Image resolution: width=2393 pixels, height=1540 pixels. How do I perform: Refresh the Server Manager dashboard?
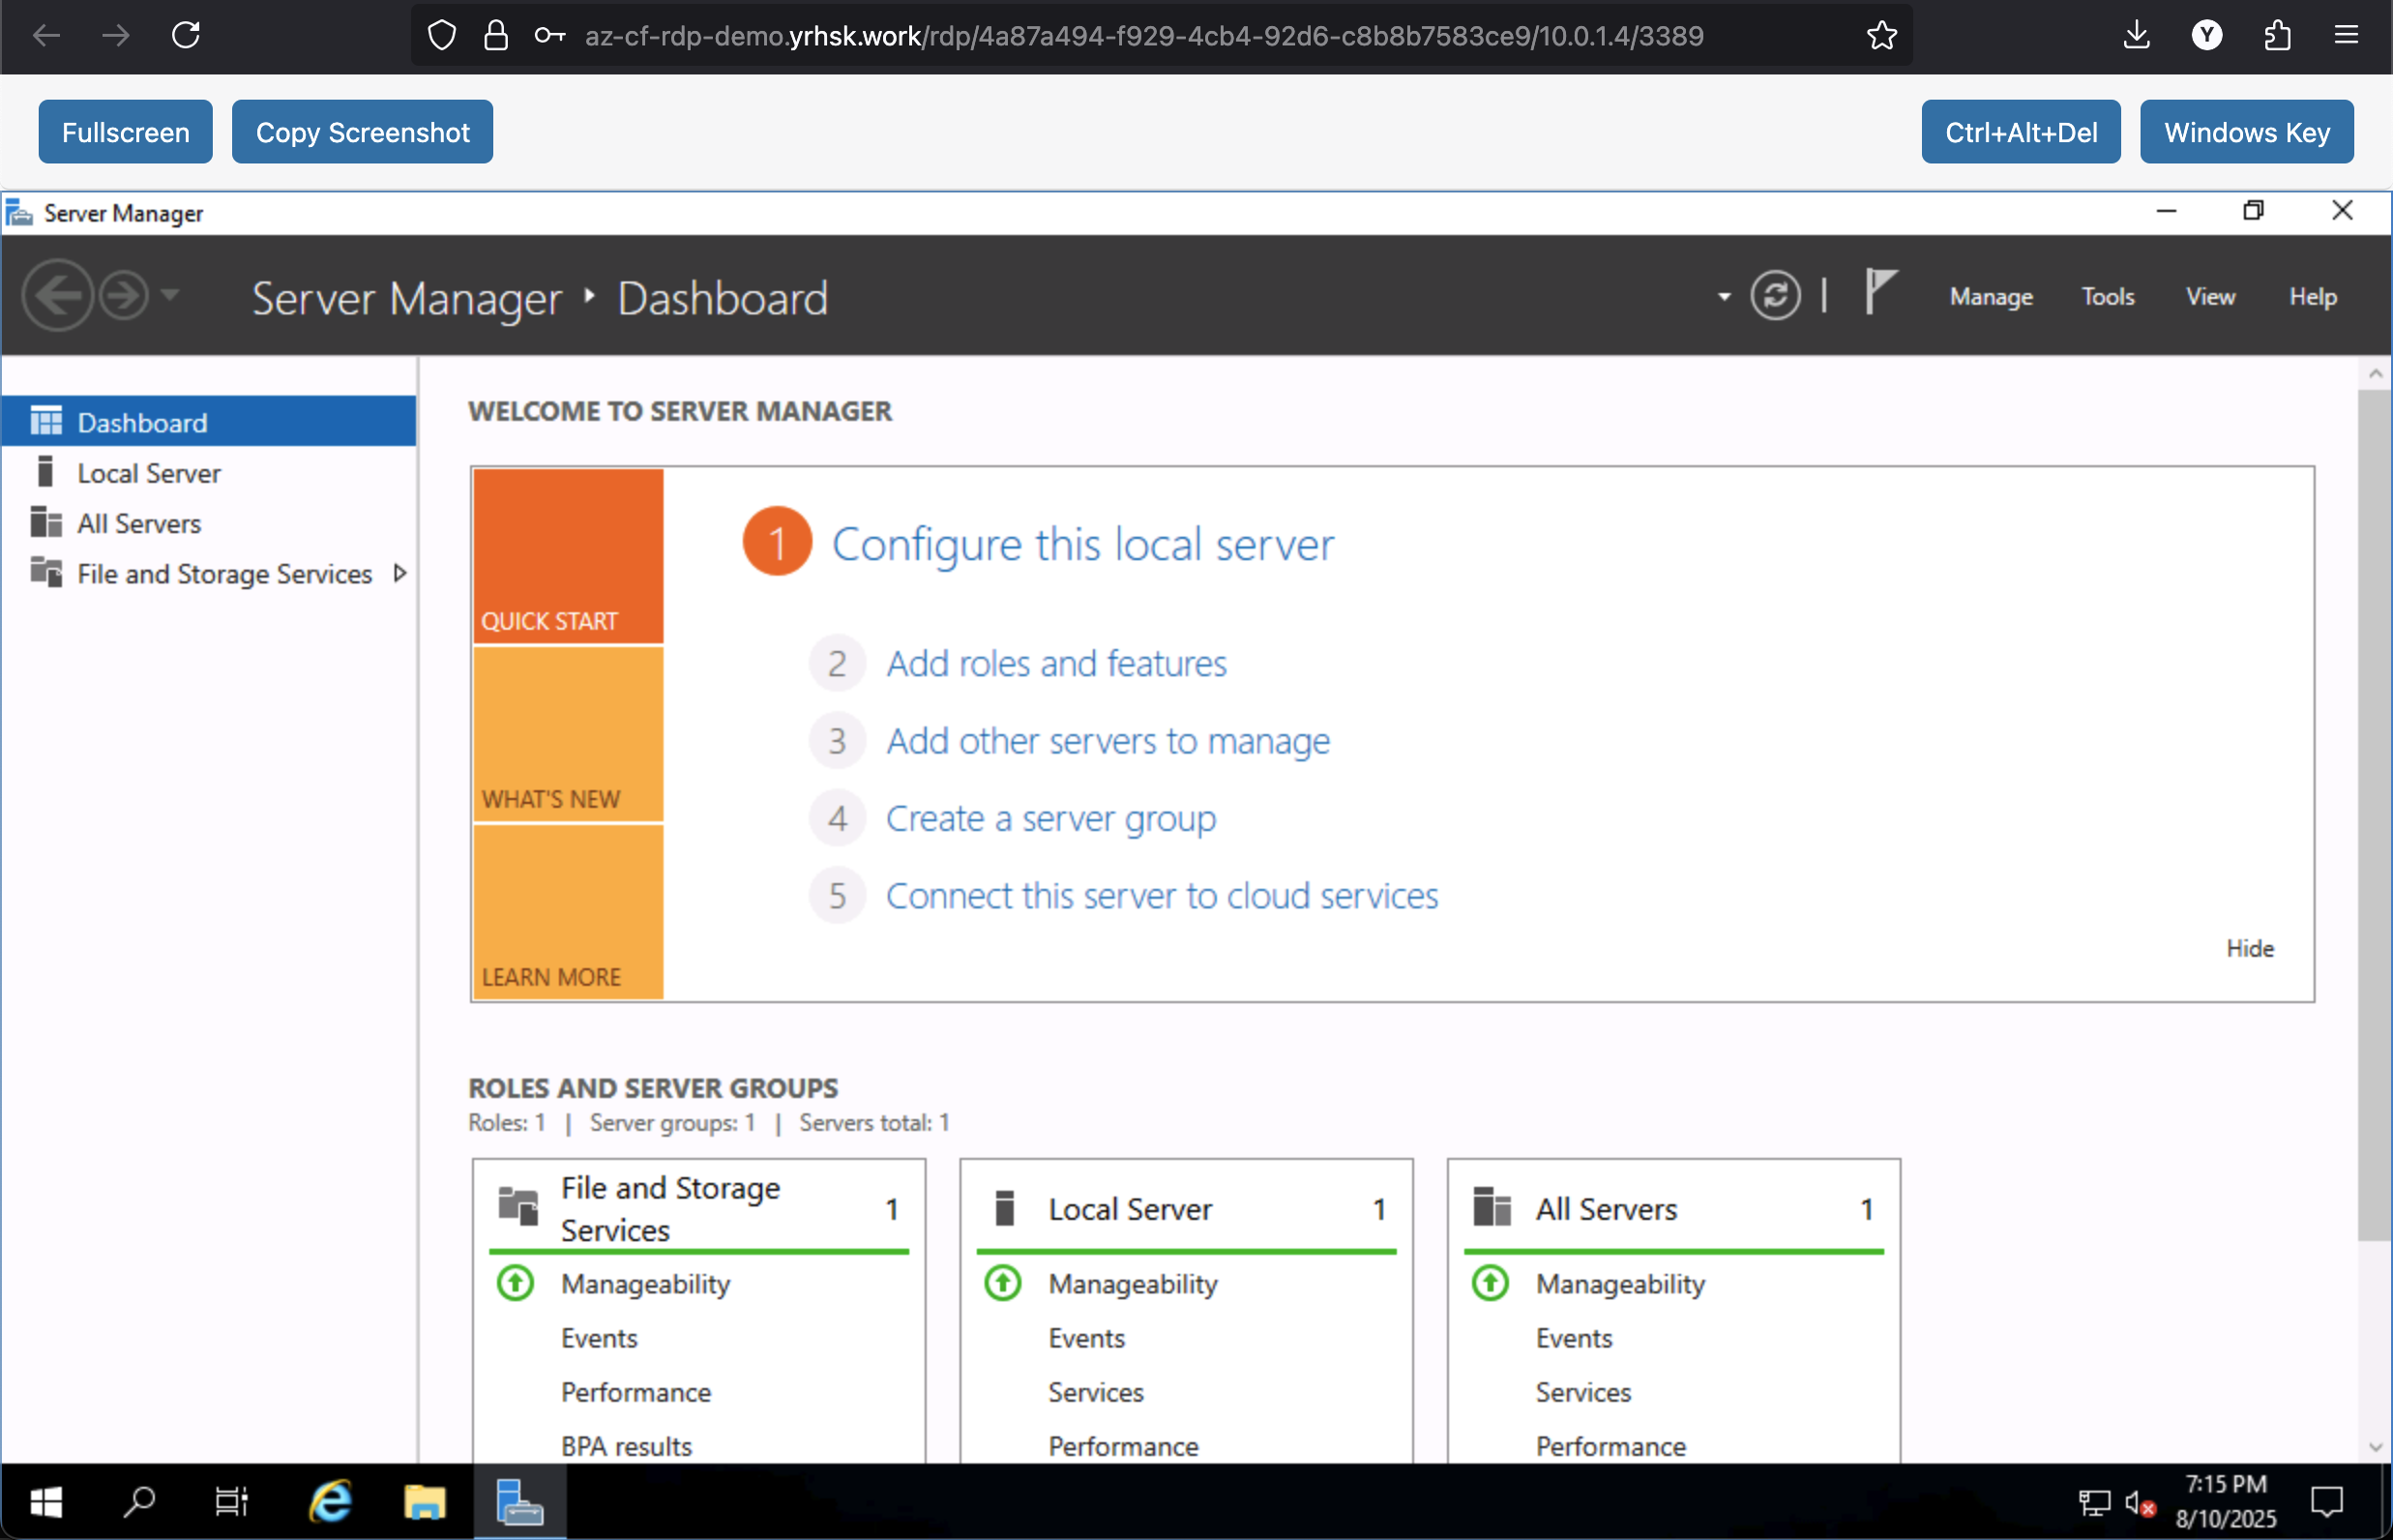point(1775,296)
